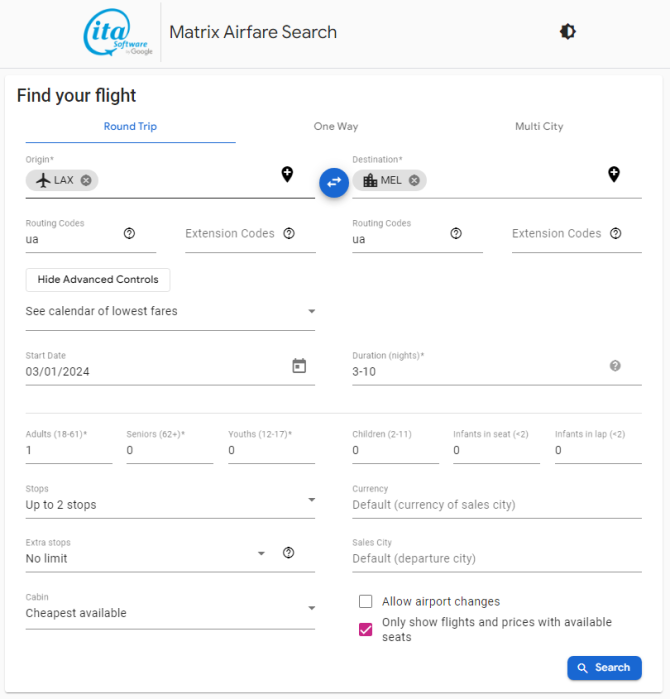Show help for origin Routing Codes
Image resolution: width=670 pixels, height=699 pixels.
(x=129, y=233)
